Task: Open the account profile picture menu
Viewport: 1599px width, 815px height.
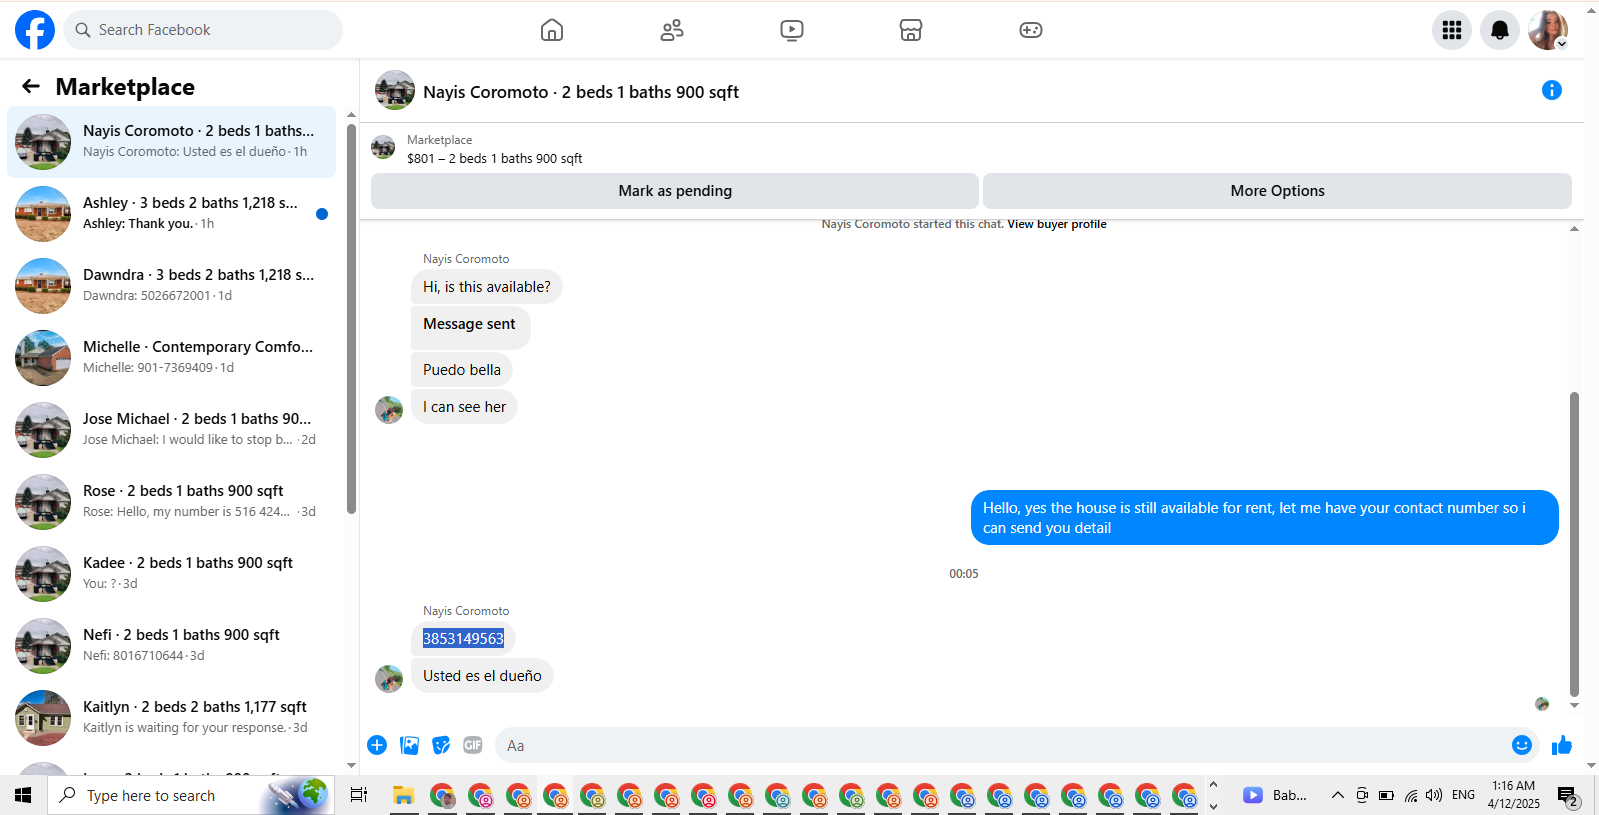Action: pos(1548,30)
